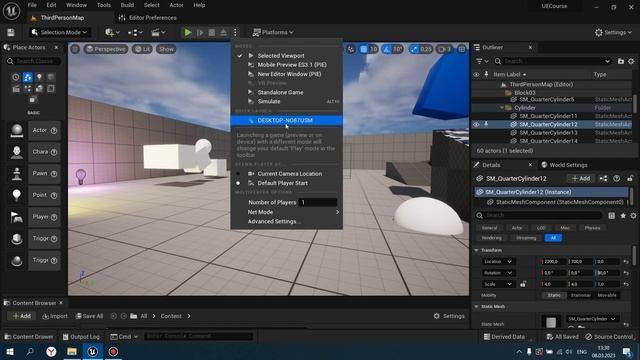Click the stop play session button

(x=212, y=32)
